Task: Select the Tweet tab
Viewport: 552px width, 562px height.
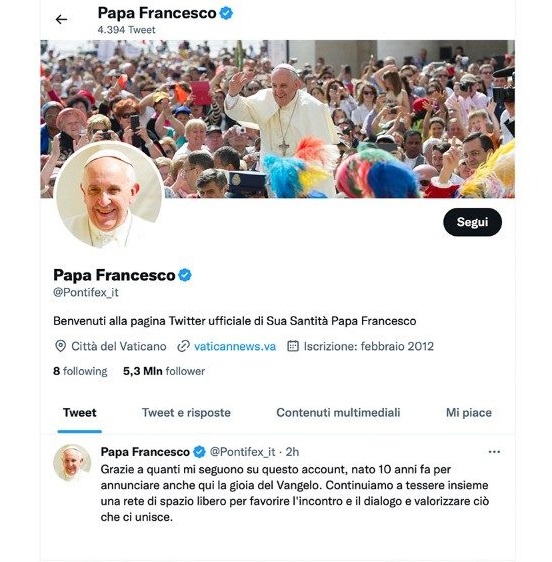Action: pos(80,413)
